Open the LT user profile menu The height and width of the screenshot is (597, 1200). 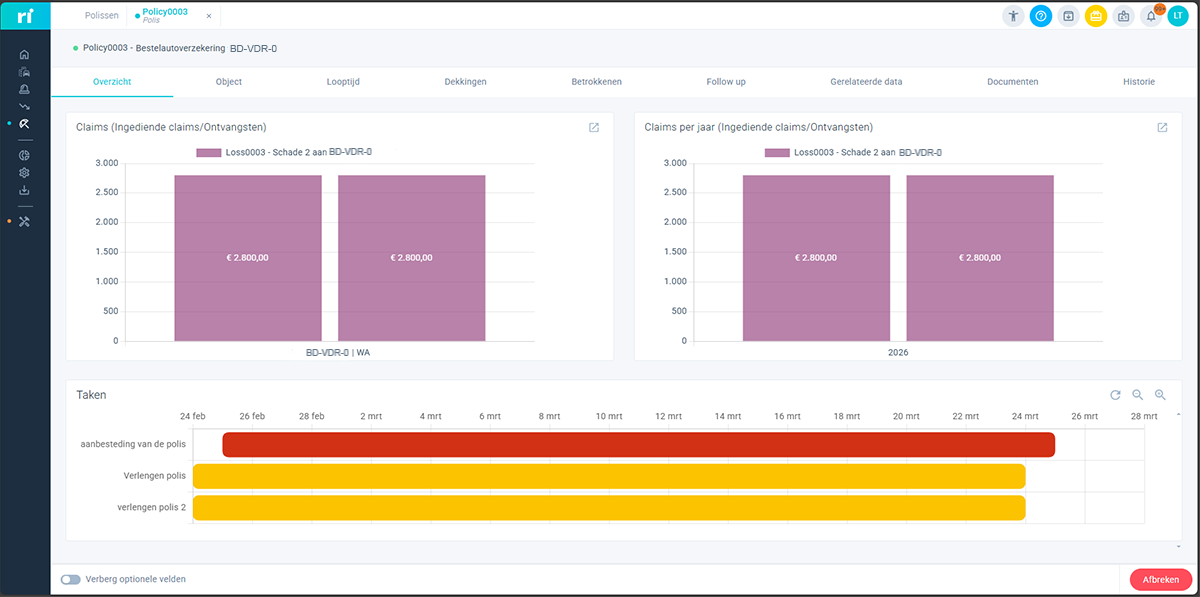click(1178, 16)
